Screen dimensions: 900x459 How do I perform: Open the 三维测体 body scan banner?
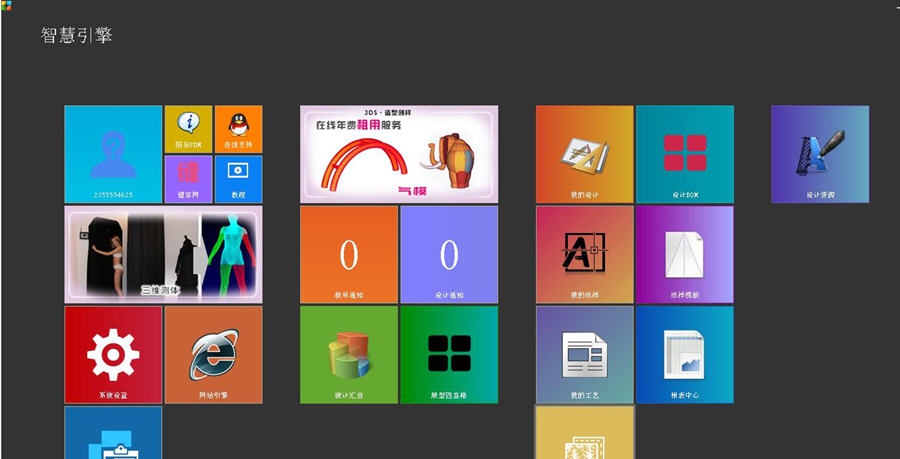[x=164, y=254]
